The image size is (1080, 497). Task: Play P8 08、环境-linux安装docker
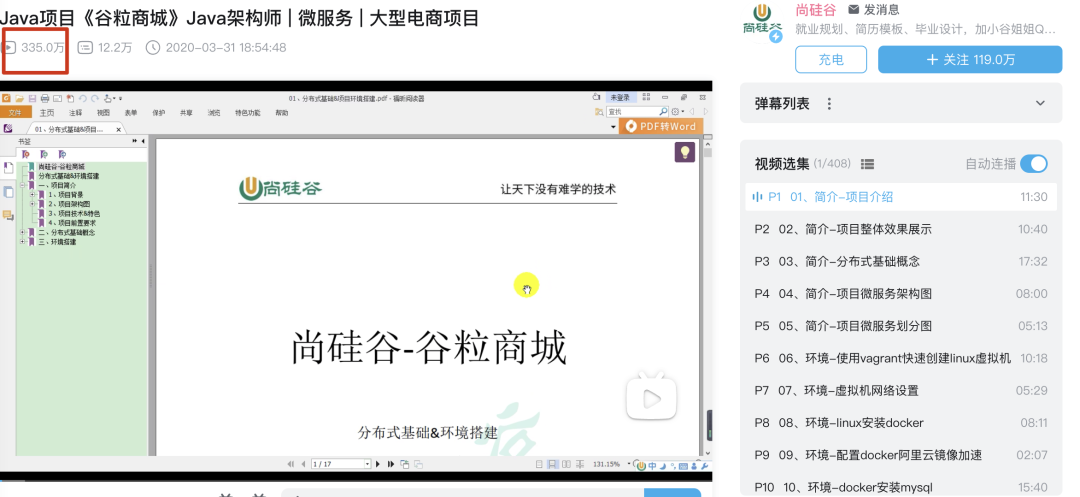click(x=901, y=423)
